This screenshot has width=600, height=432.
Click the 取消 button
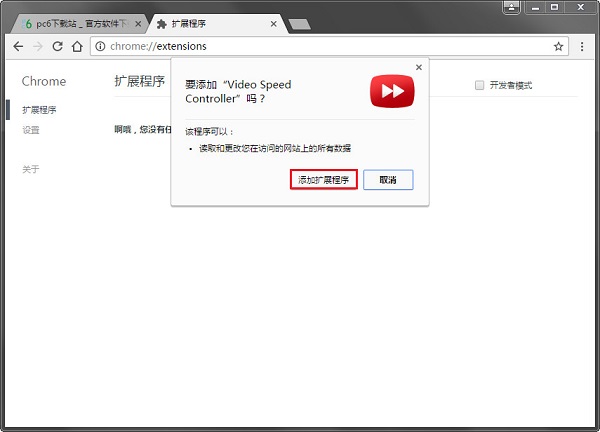[388, 179]
